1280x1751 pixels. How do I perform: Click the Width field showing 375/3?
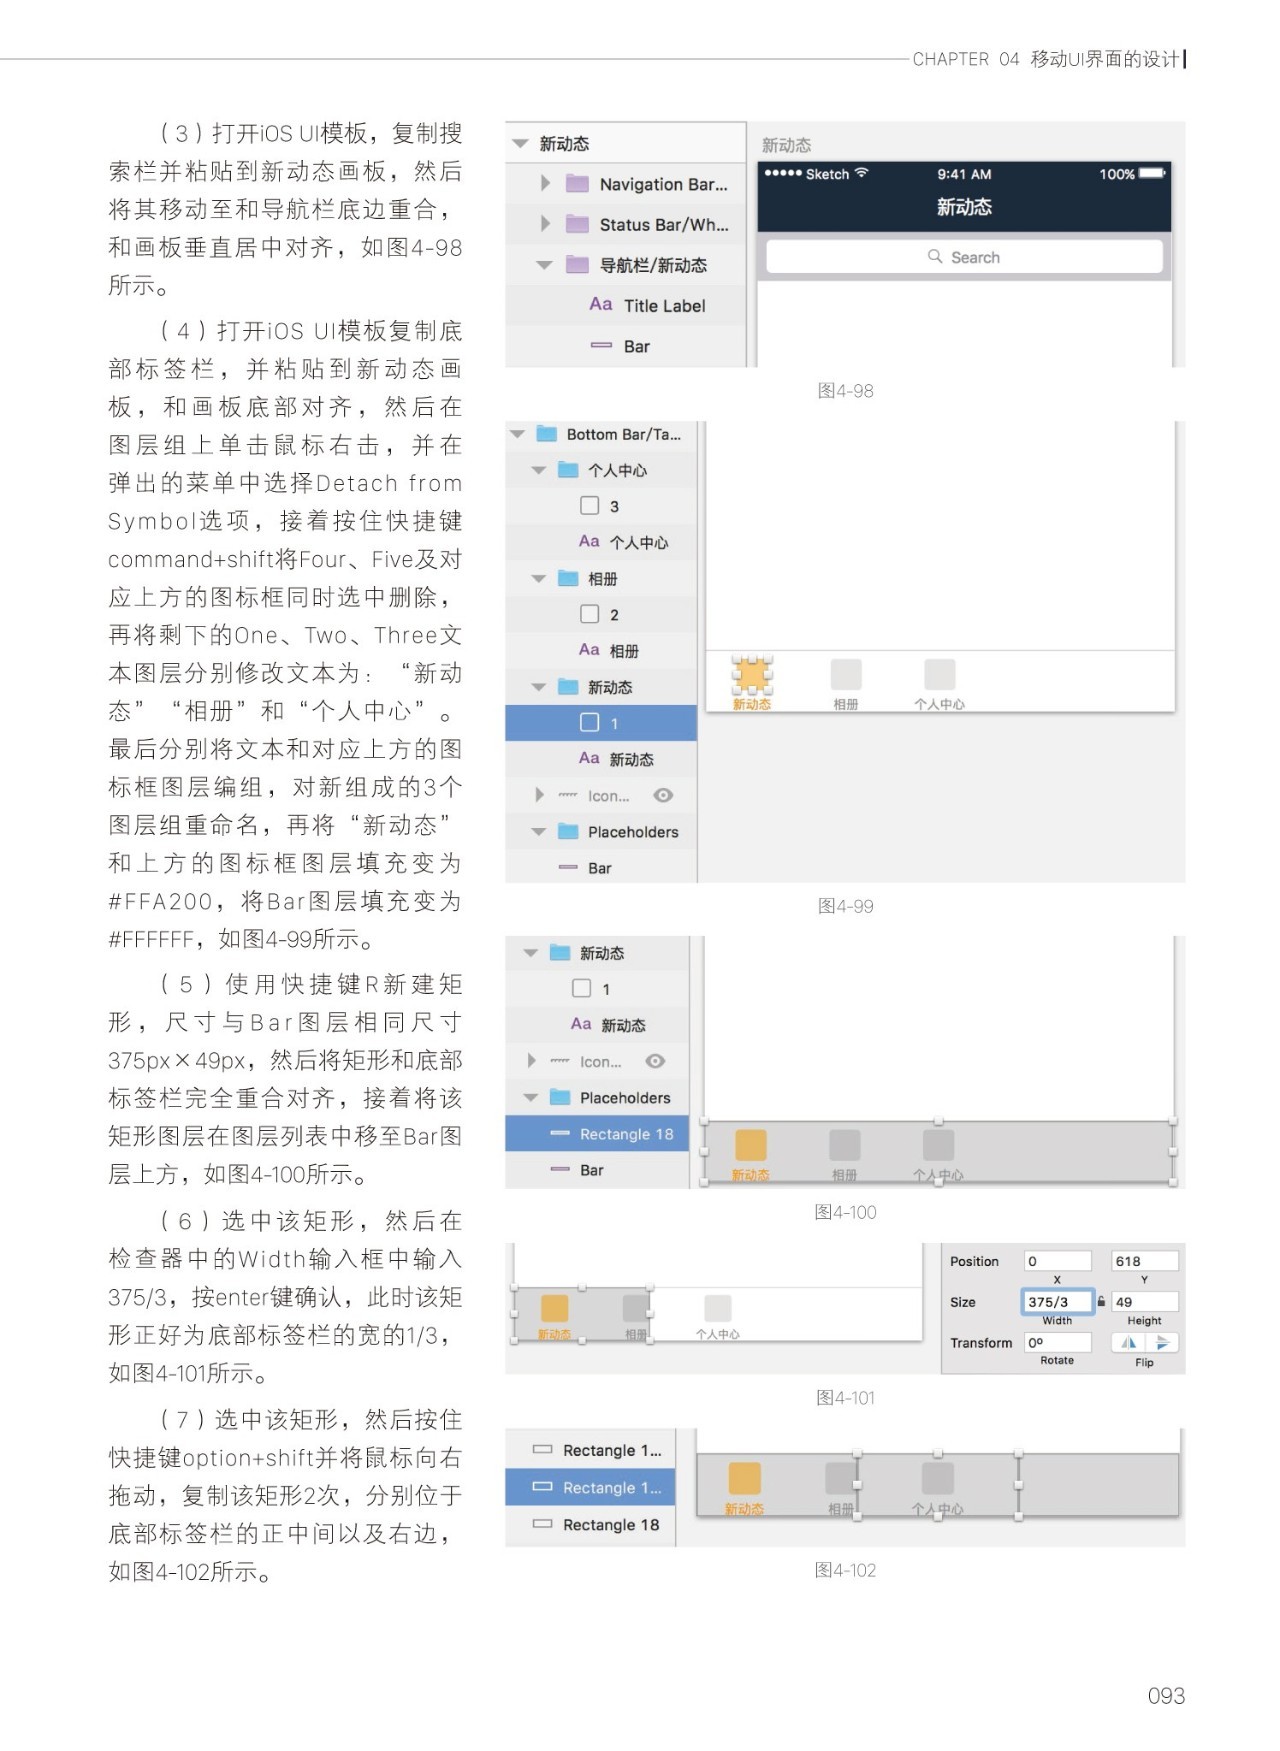point(1057,1301)
